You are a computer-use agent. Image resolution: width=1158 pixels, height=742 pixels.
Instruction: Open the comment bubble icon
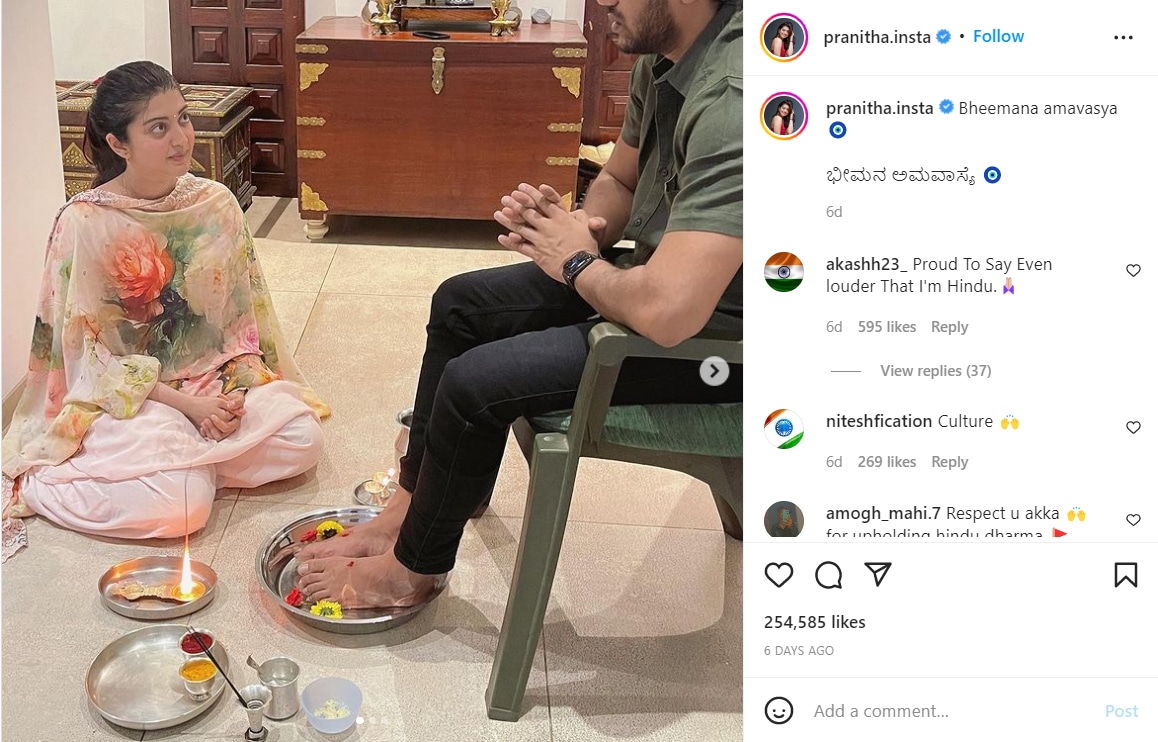tap(829, 575)
